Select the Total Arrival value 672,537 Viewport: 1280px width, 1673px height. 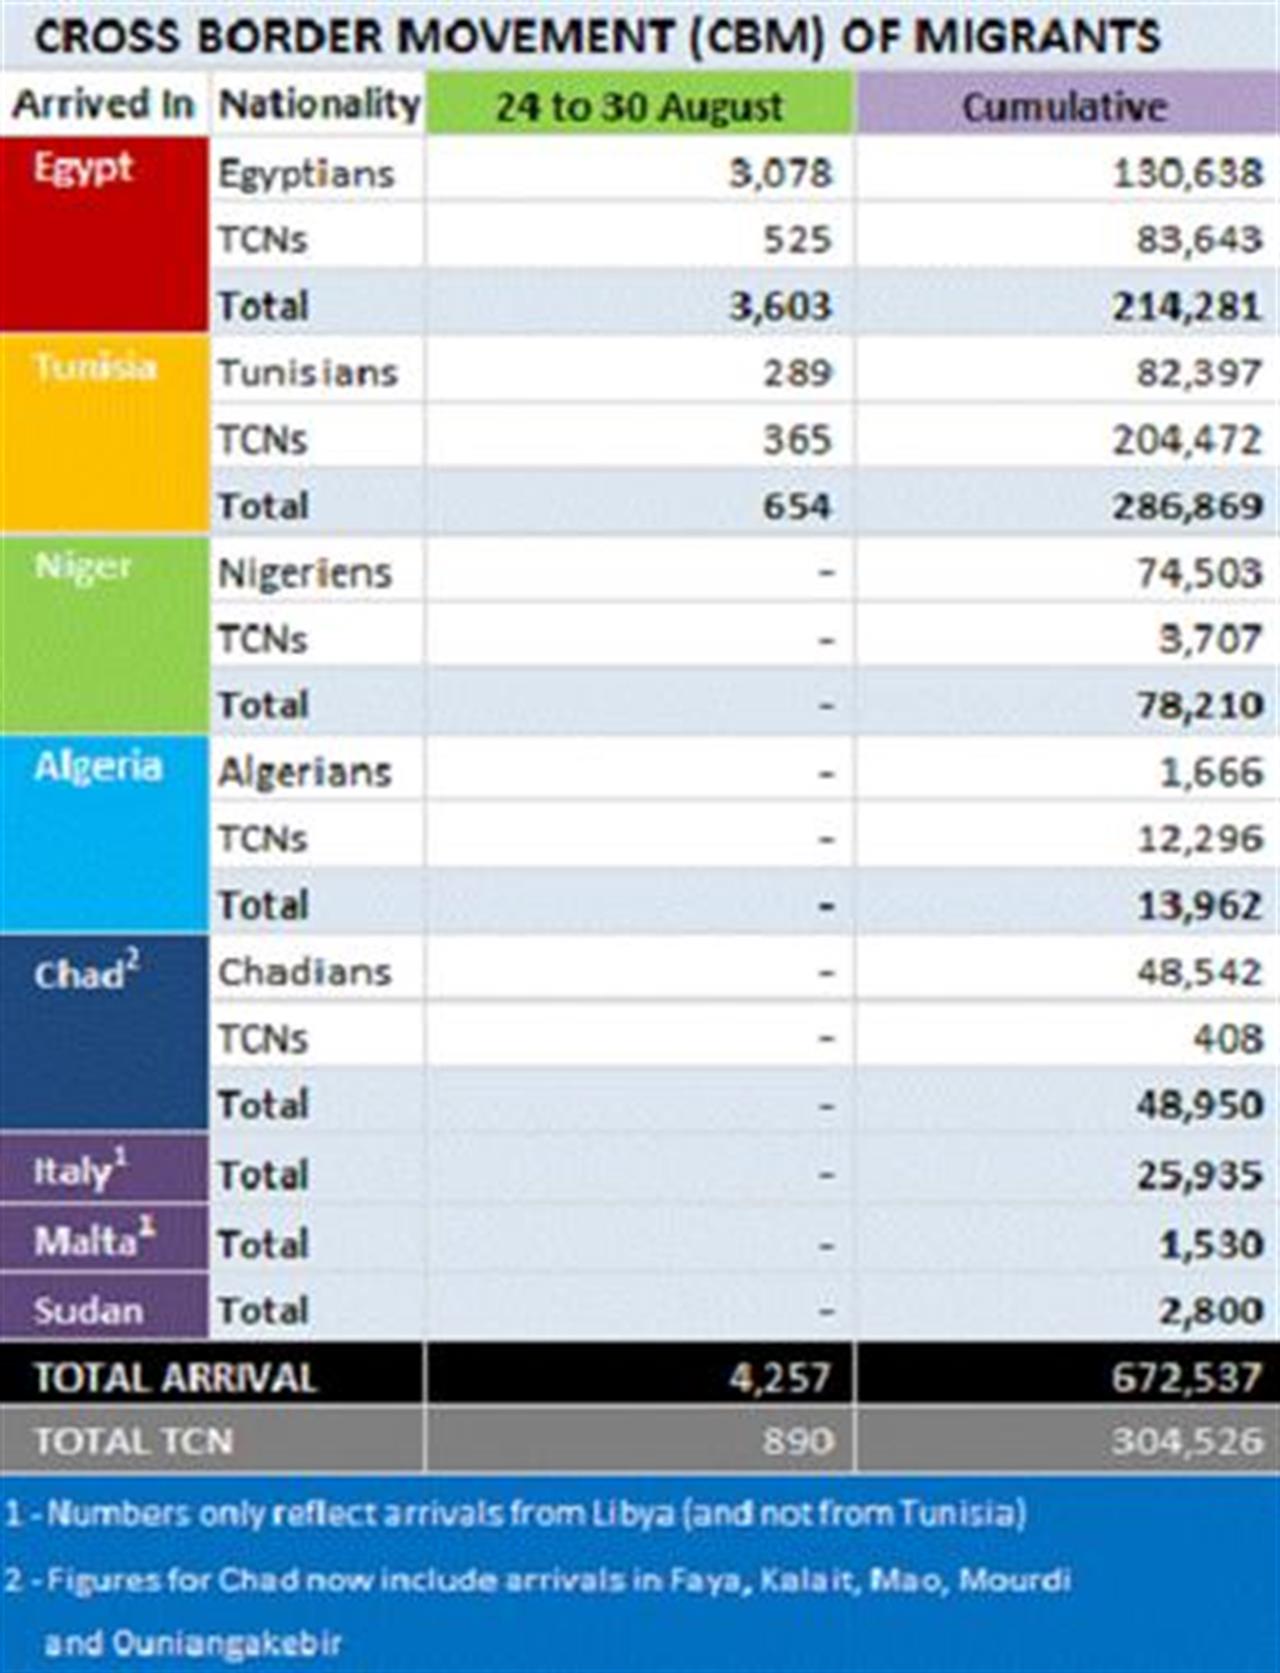coord(1187,1378)
